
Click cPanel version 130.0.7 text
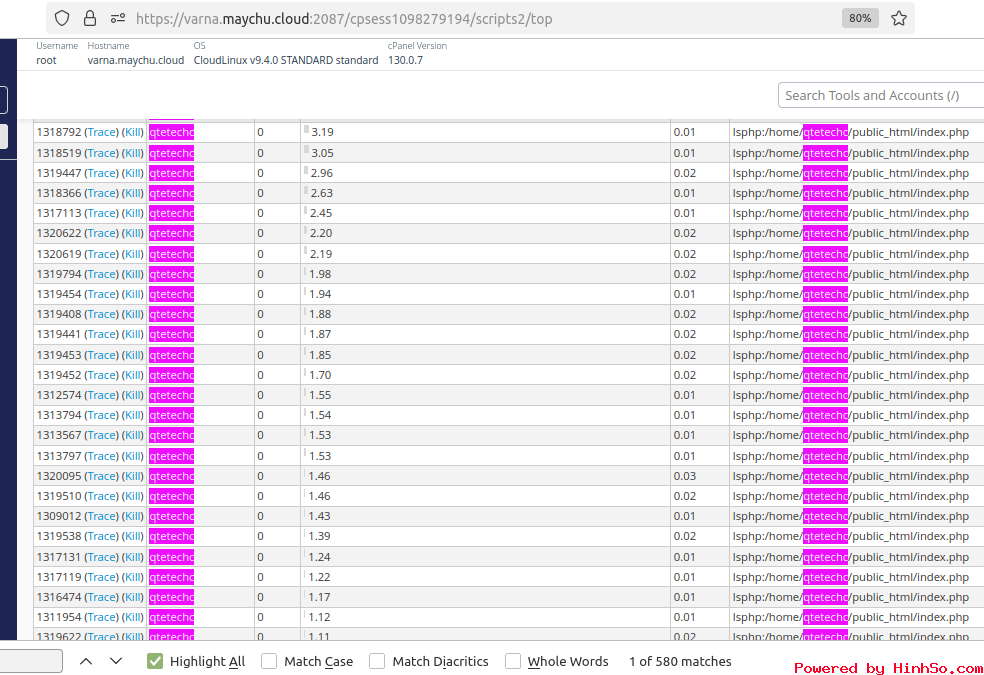point(405,60)
